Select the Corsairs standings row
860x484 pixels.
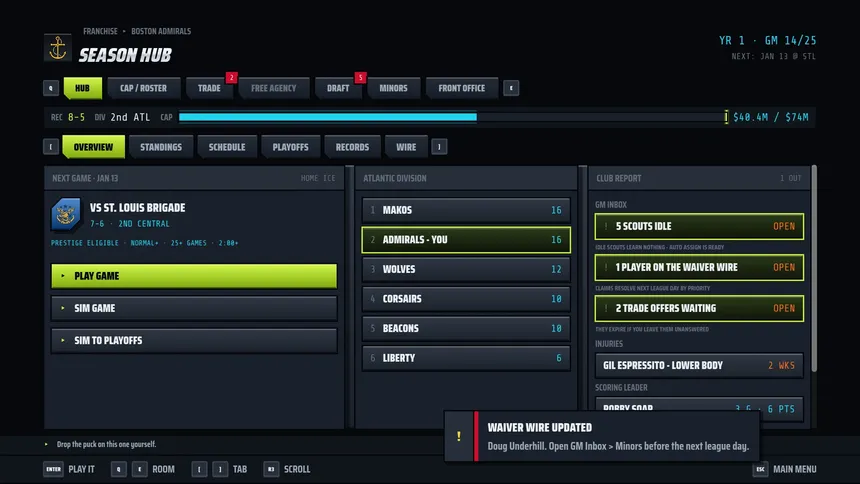pos(466,299)
